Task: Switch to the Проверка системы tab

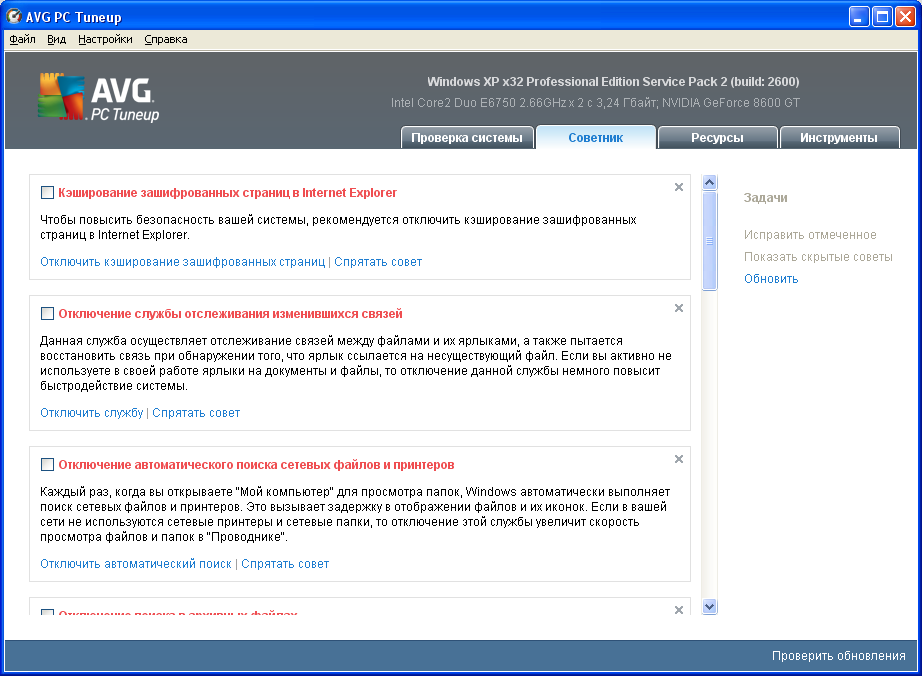Action: tap(467, 138)
